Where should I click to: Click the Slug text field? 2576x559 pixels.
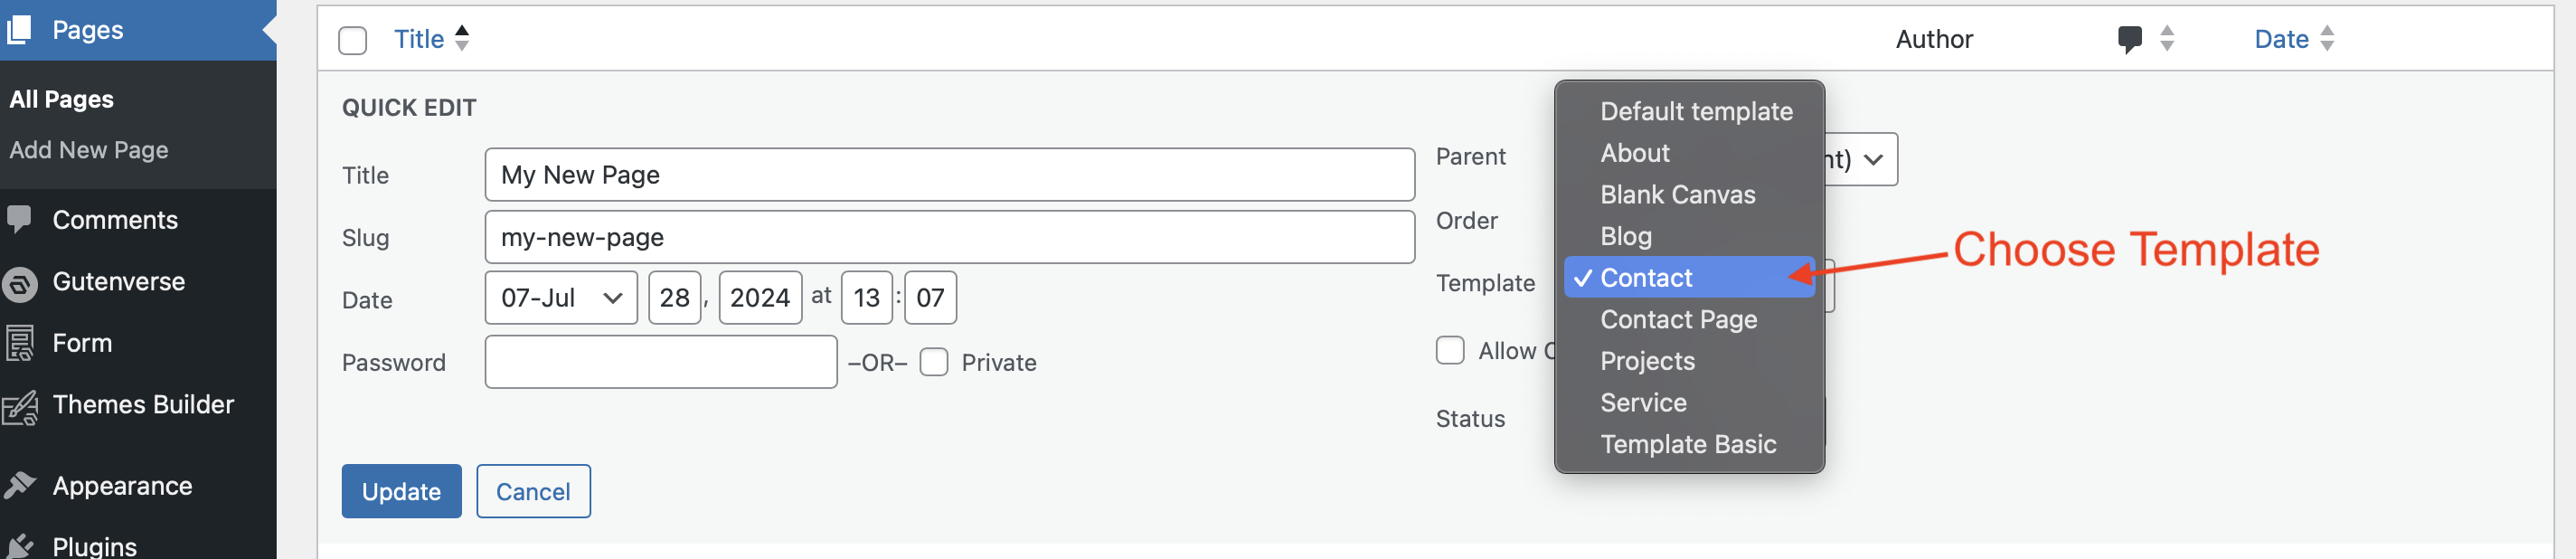pyautogui.click(x=949, y=237)
